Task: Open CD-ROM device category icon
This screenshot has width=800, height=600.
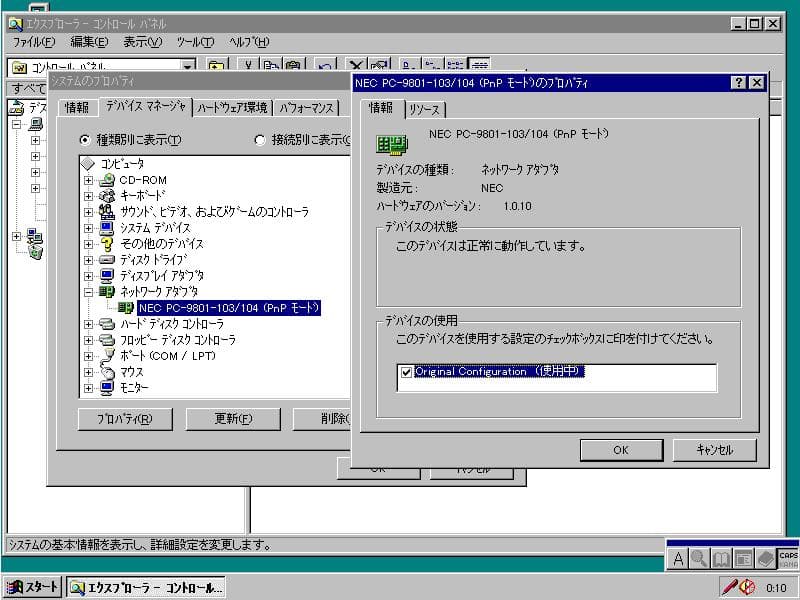Action: point(106,180)
